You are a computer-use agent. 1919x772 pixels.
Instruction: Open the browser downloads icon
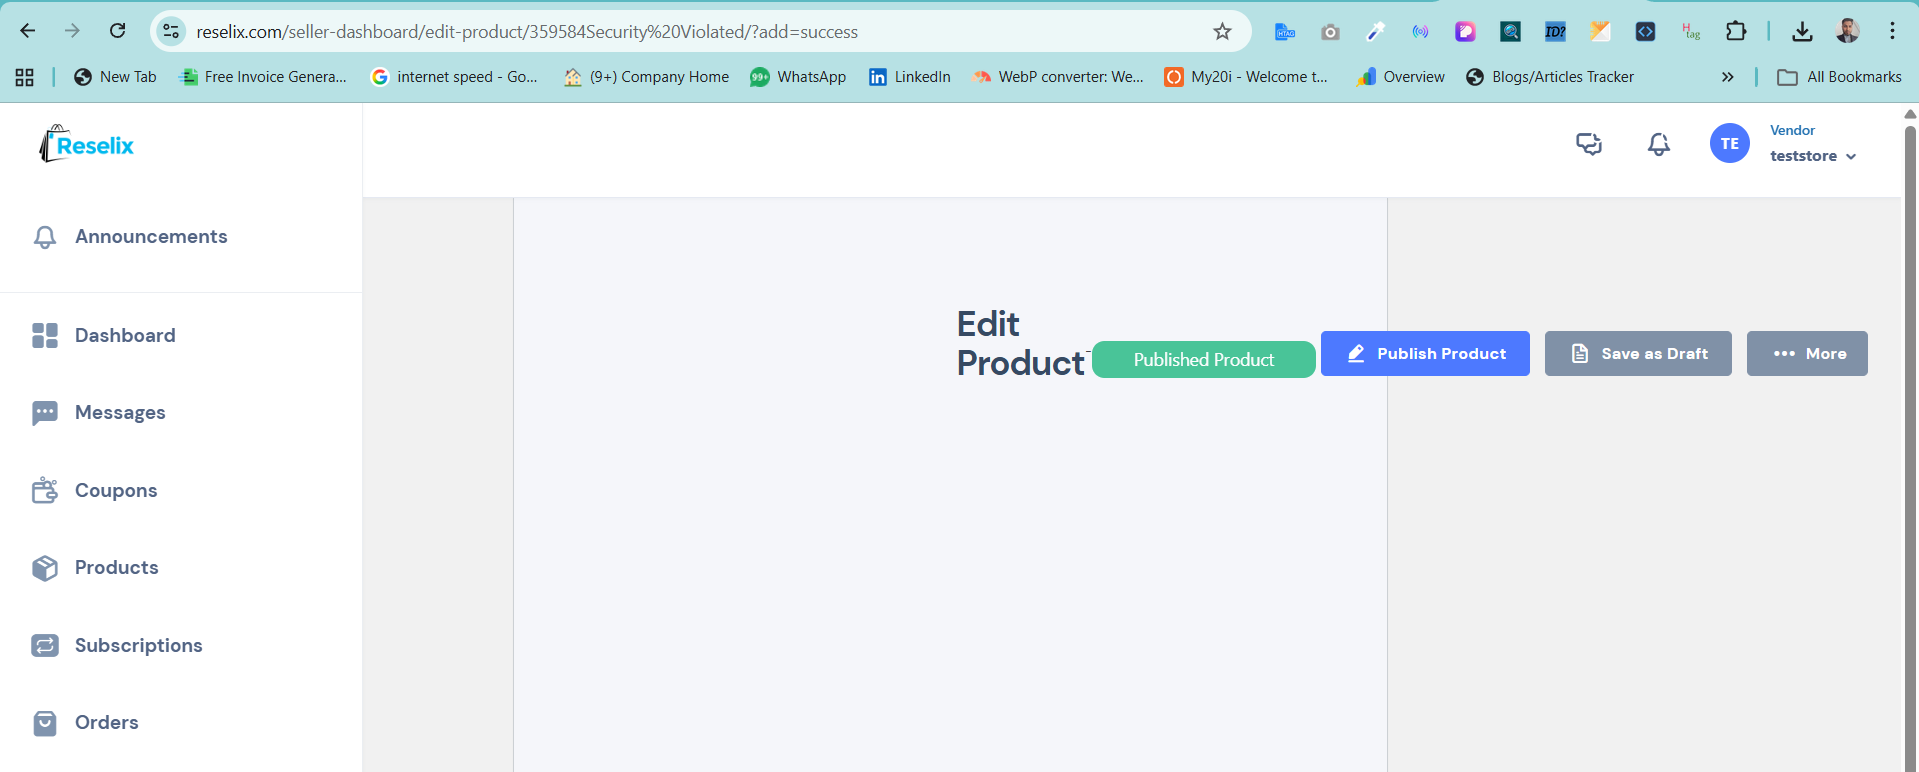point(1802,32)
